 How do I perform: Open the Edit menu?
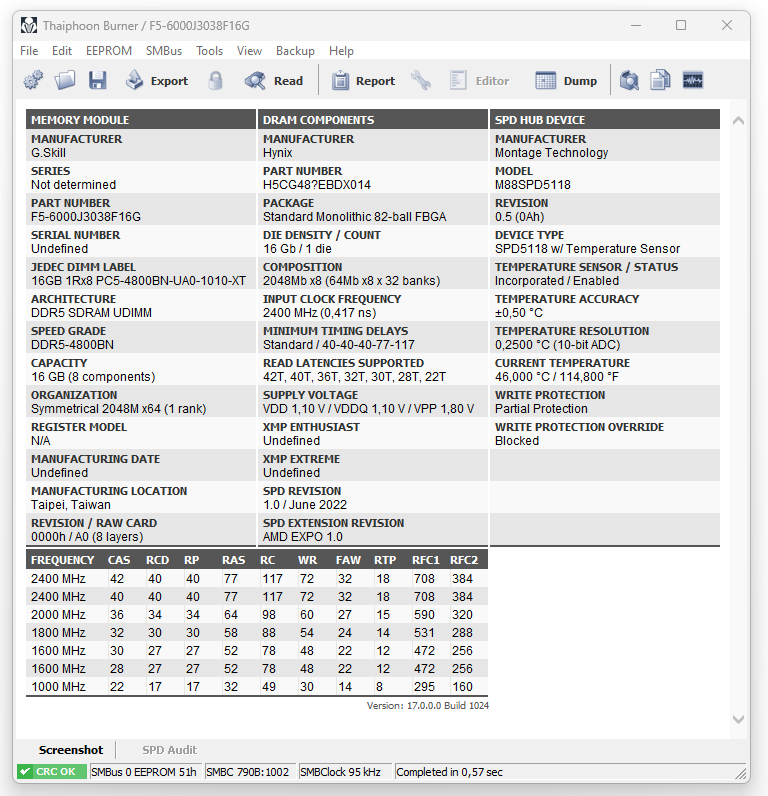pos(62,51)
